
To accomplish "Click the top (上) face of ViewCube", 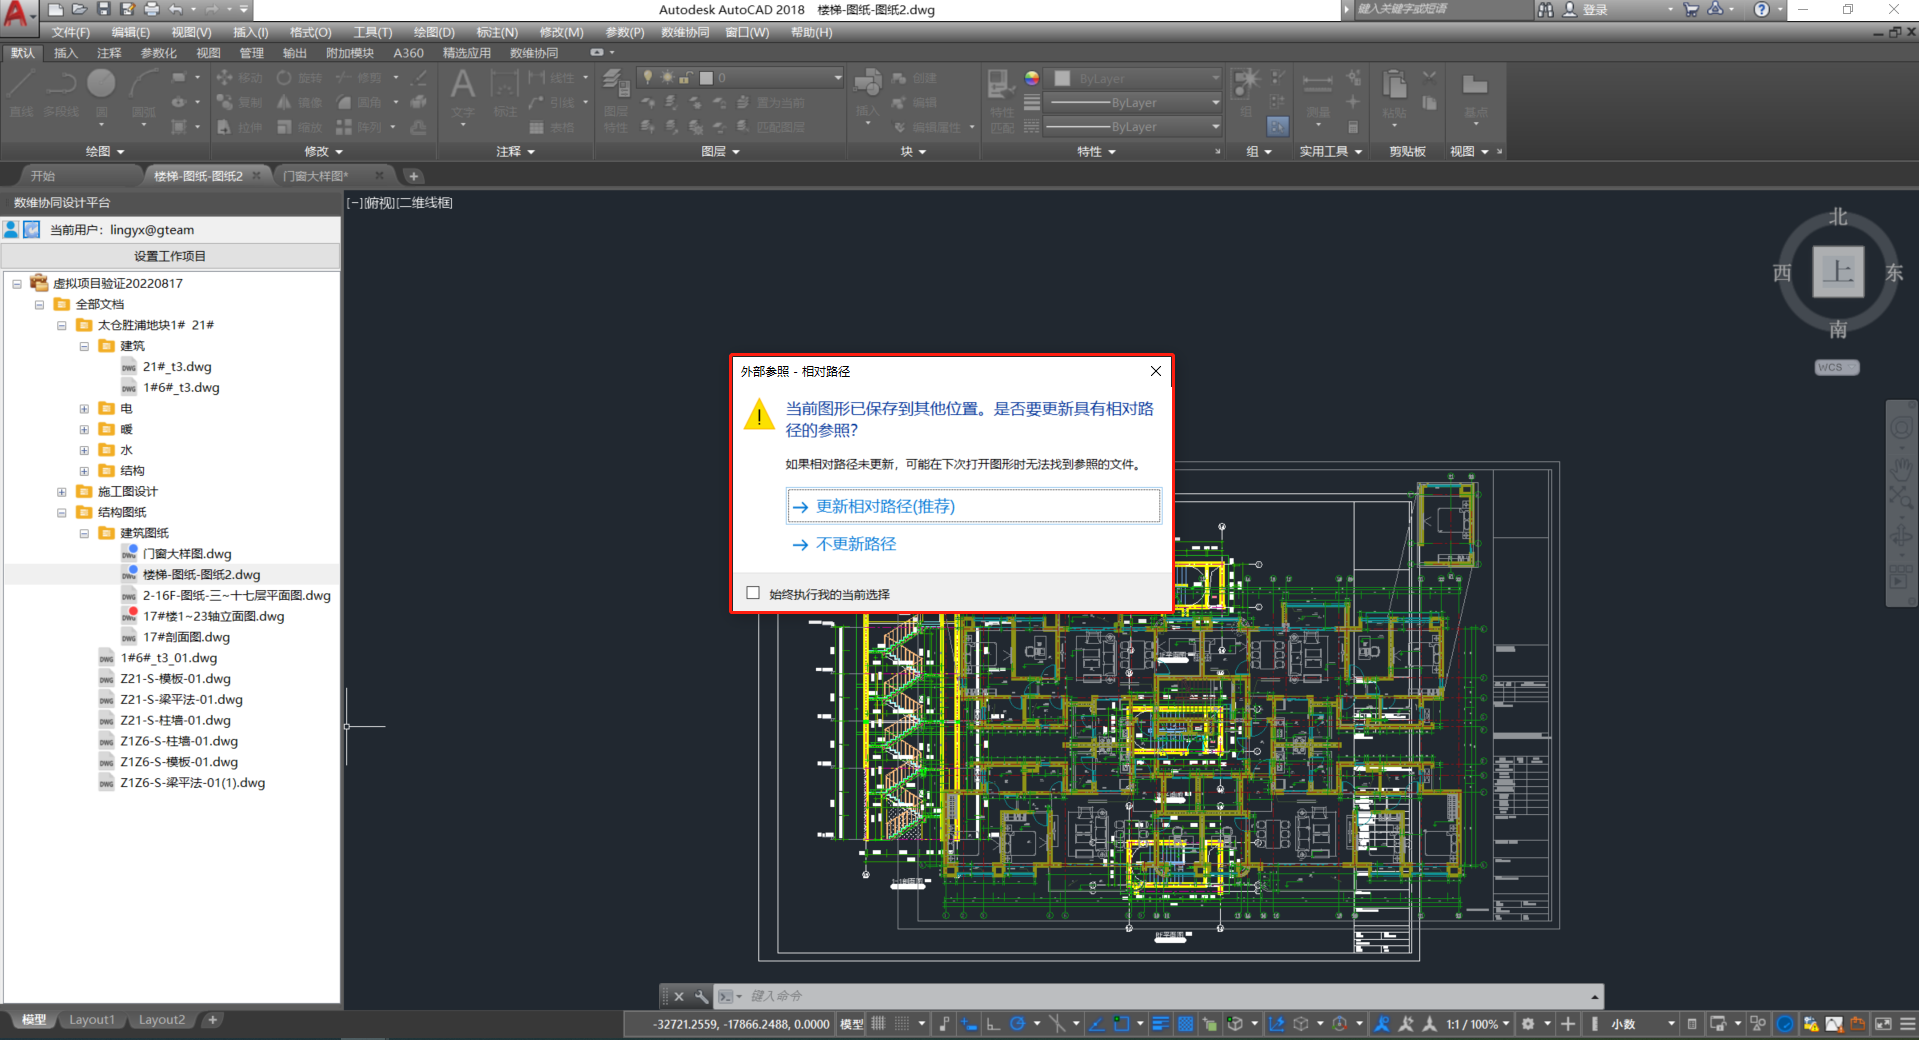I will click(1838, 271).
